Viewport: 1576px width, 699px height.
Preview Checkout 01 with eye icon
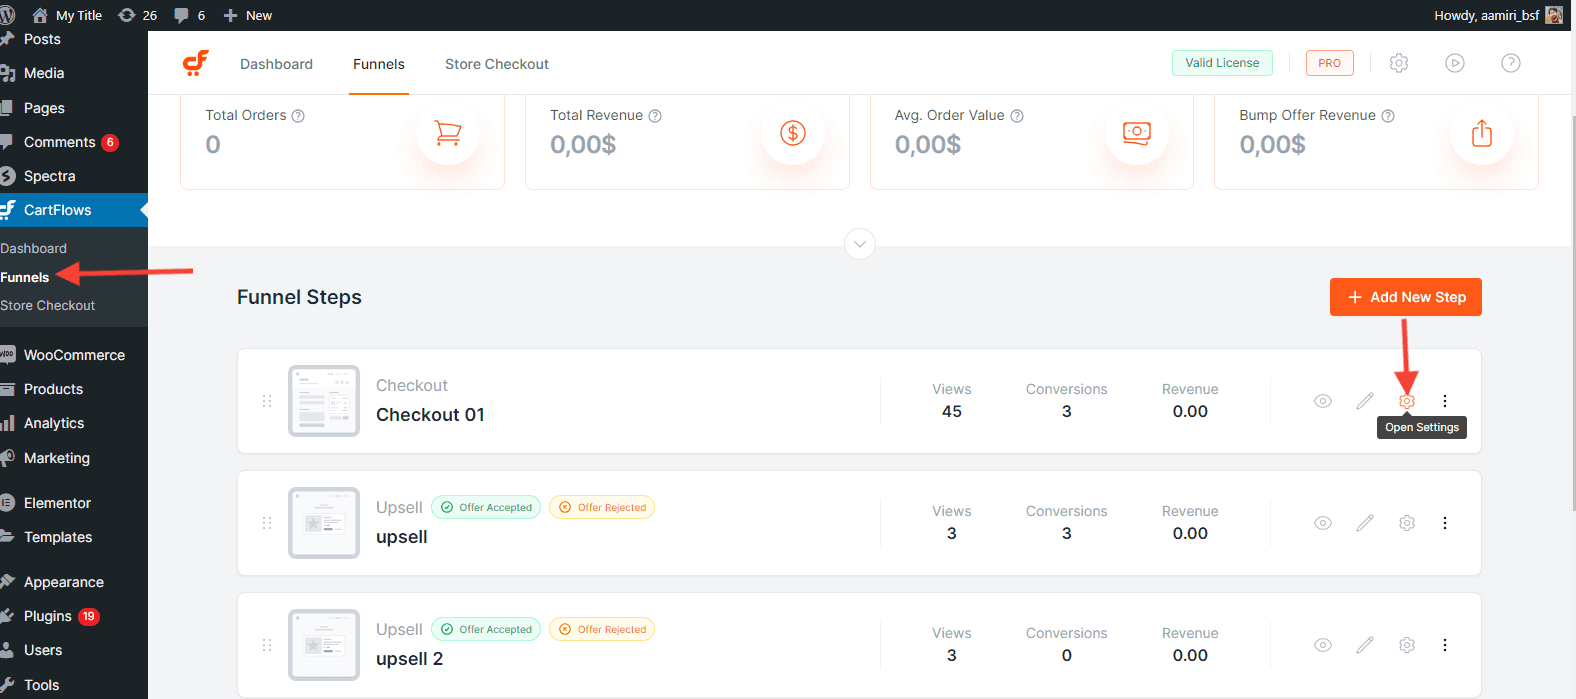click(x=1322, y=401)
